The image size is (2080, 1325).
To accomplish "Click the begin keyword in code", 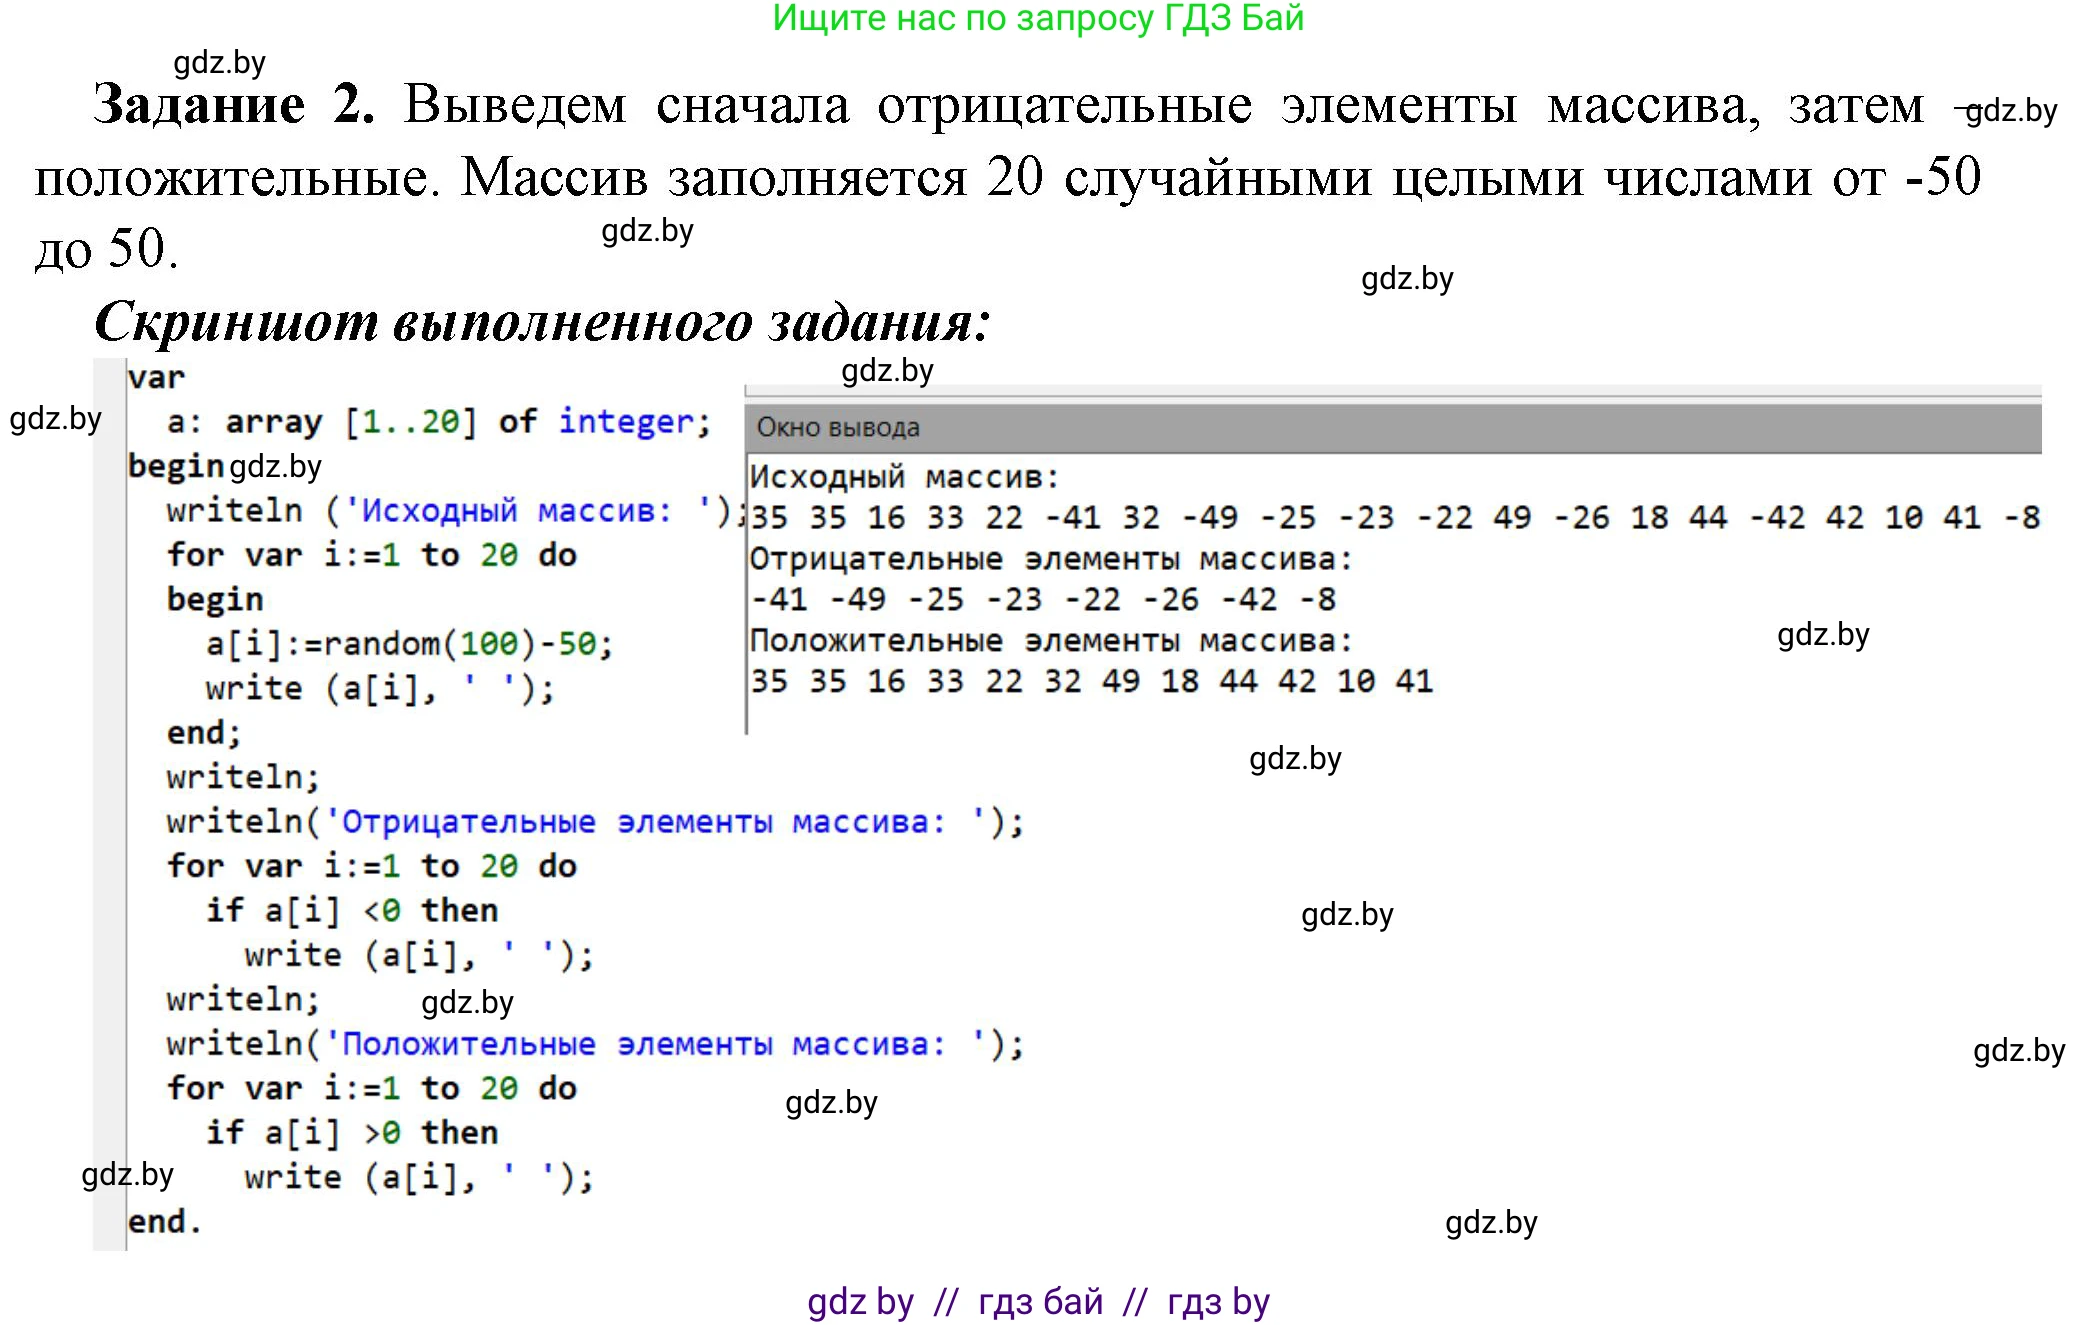I will 175,465.
